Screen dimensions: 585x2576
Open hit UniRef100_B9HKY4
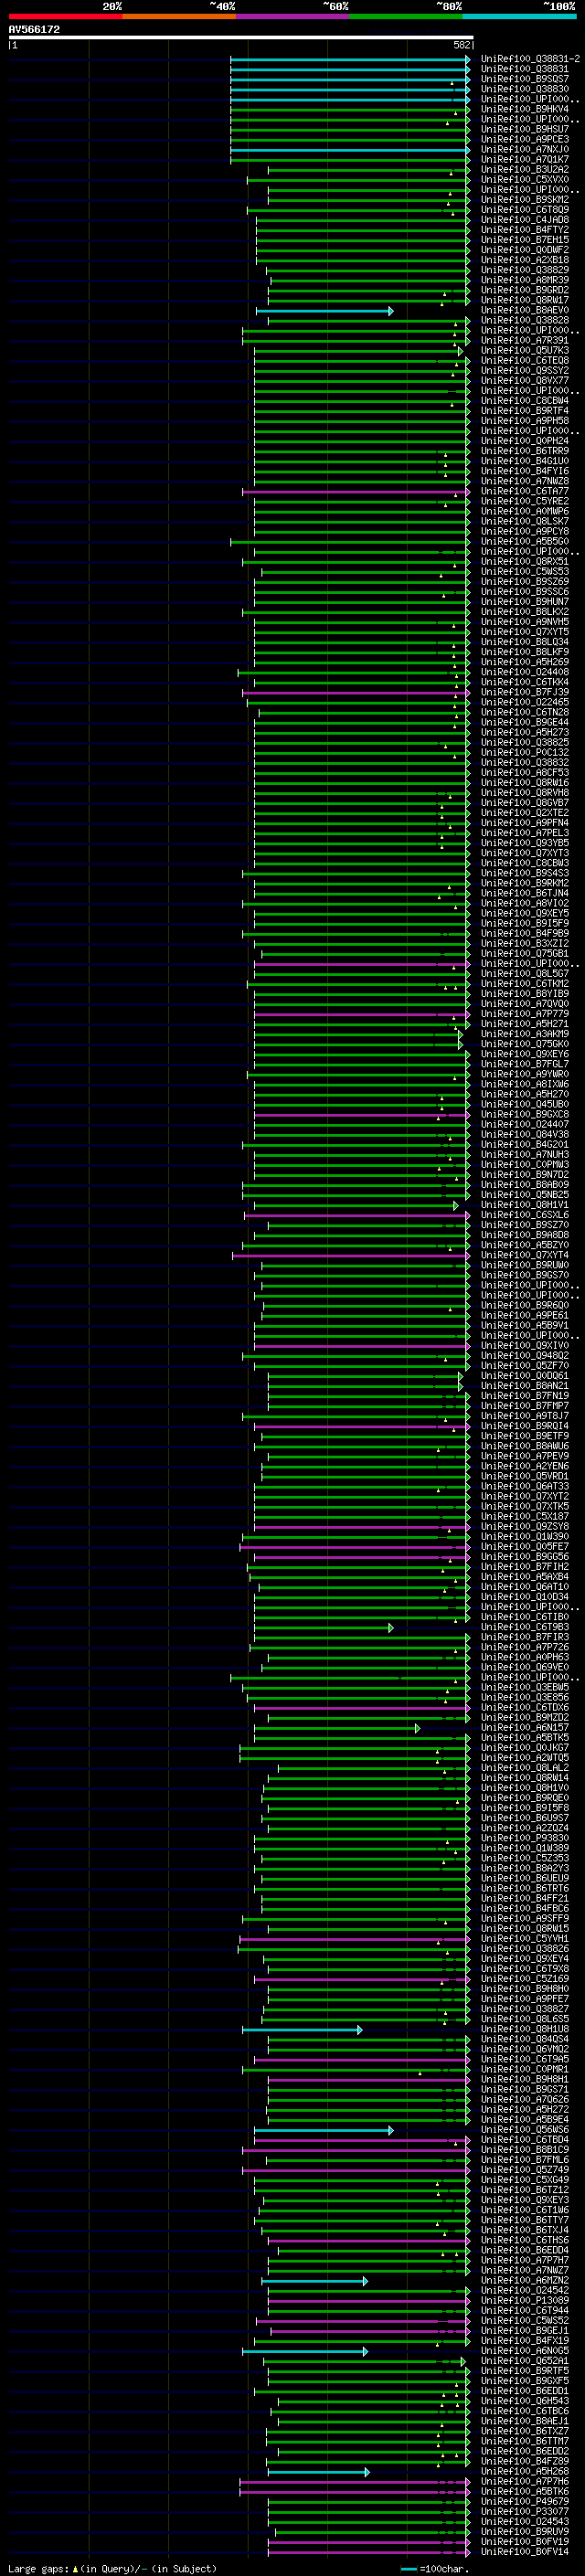click(525, 109)
